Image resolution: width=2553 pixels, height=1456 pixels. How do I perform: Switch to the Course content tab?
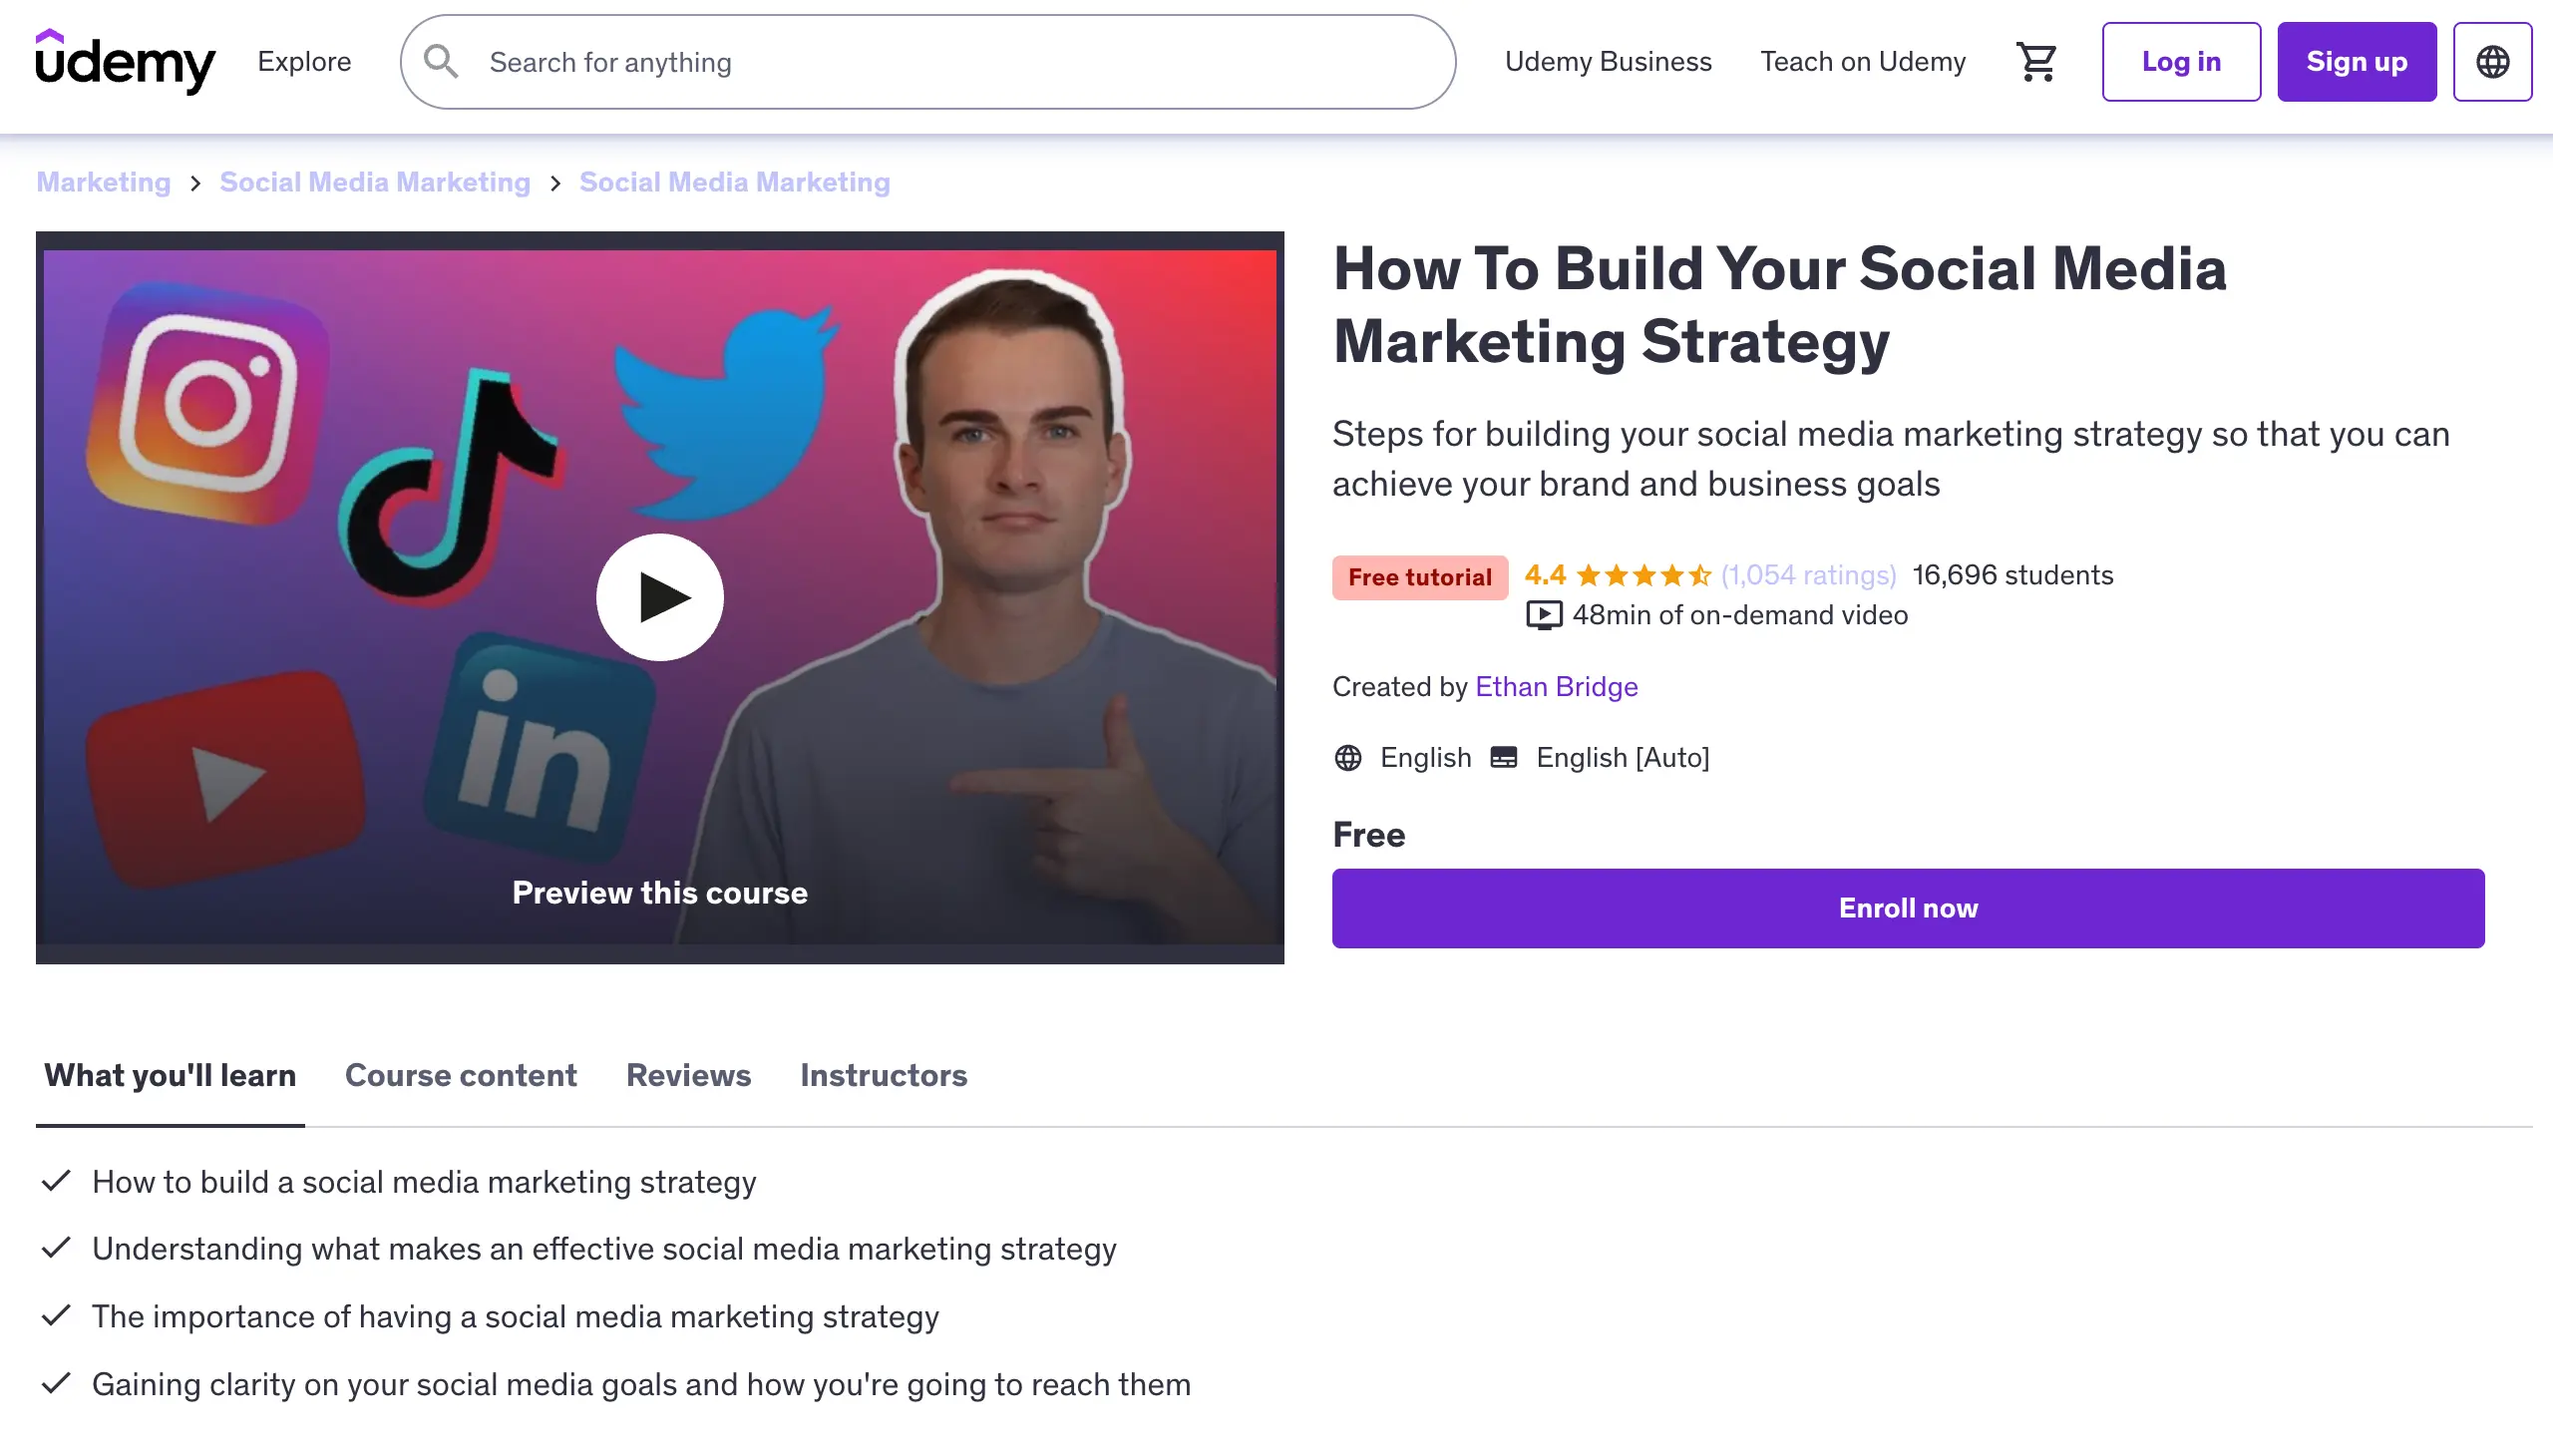(x=460, y=1075)
